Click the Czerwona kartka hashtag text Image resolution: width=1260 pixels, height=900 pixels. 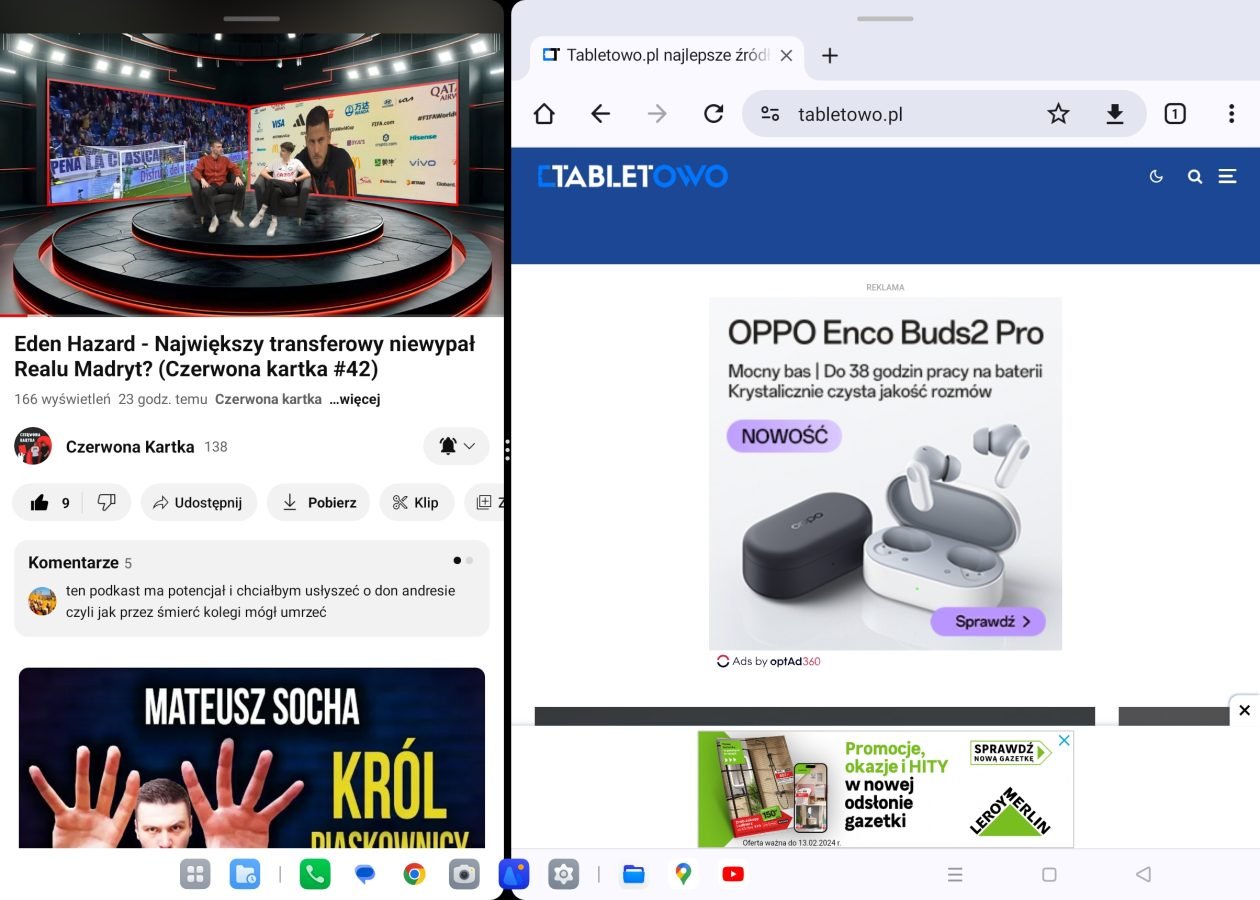coord(268,399)
